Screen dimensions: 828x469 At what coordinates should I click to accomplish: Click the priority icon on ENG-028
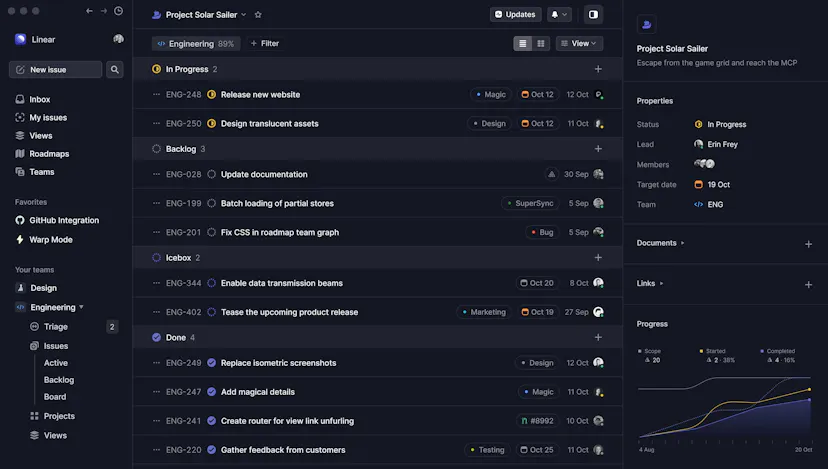coord(551,174)
